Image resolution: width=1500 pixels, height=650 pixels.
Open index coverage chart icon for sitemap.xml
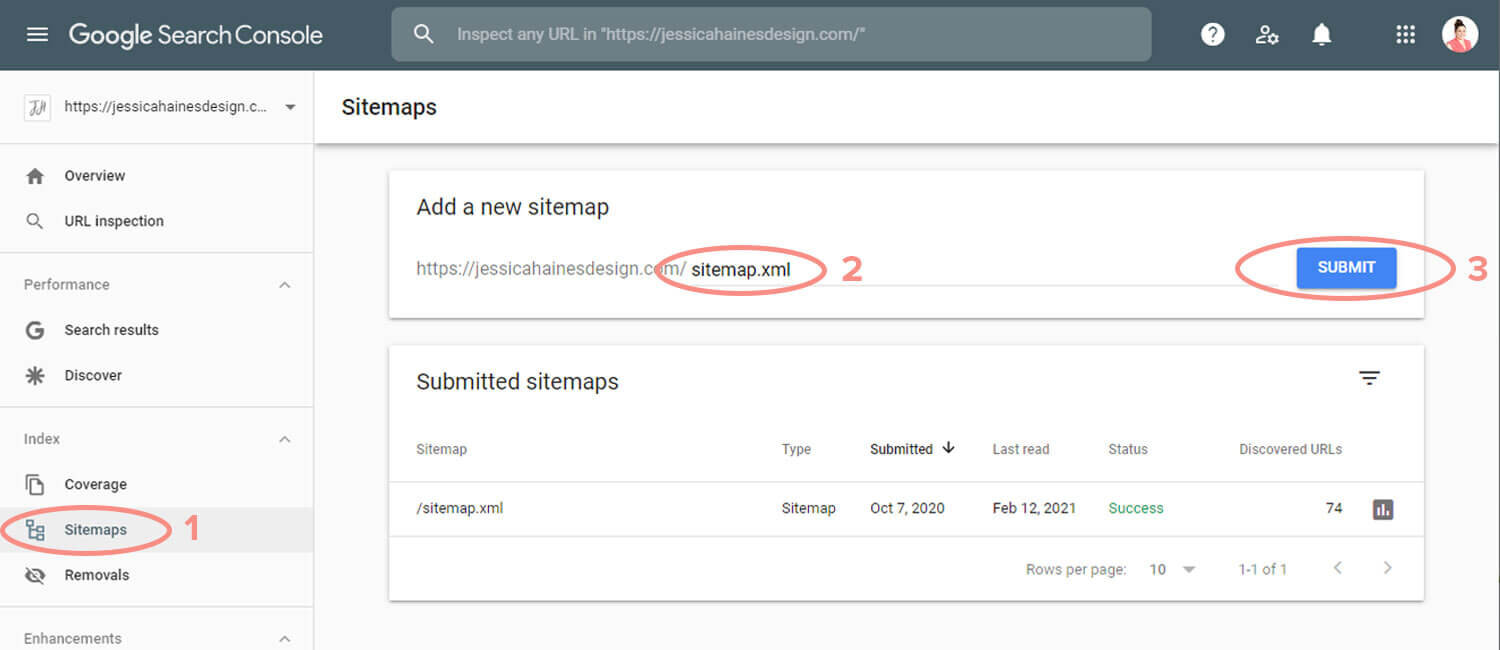(x=1383, y=509)
